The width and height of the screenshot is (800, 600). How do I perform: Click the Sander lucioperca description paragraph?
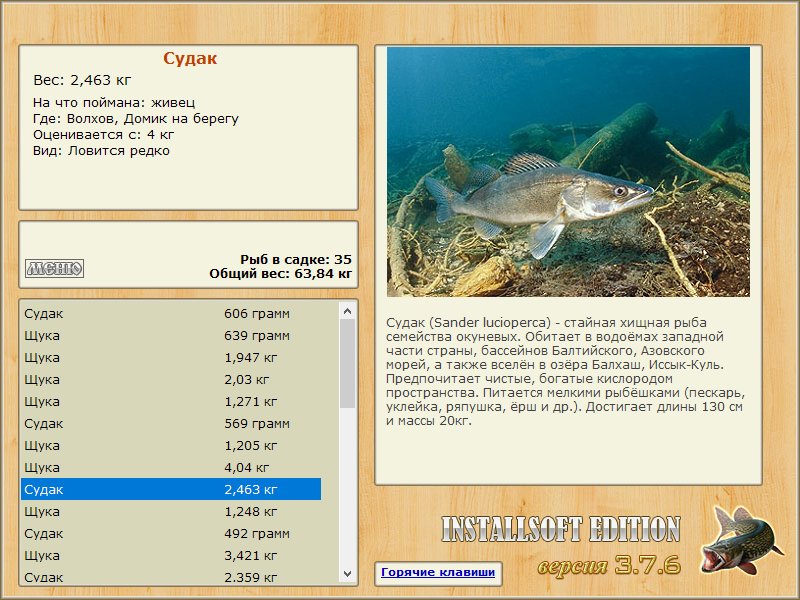coord(565,371)
